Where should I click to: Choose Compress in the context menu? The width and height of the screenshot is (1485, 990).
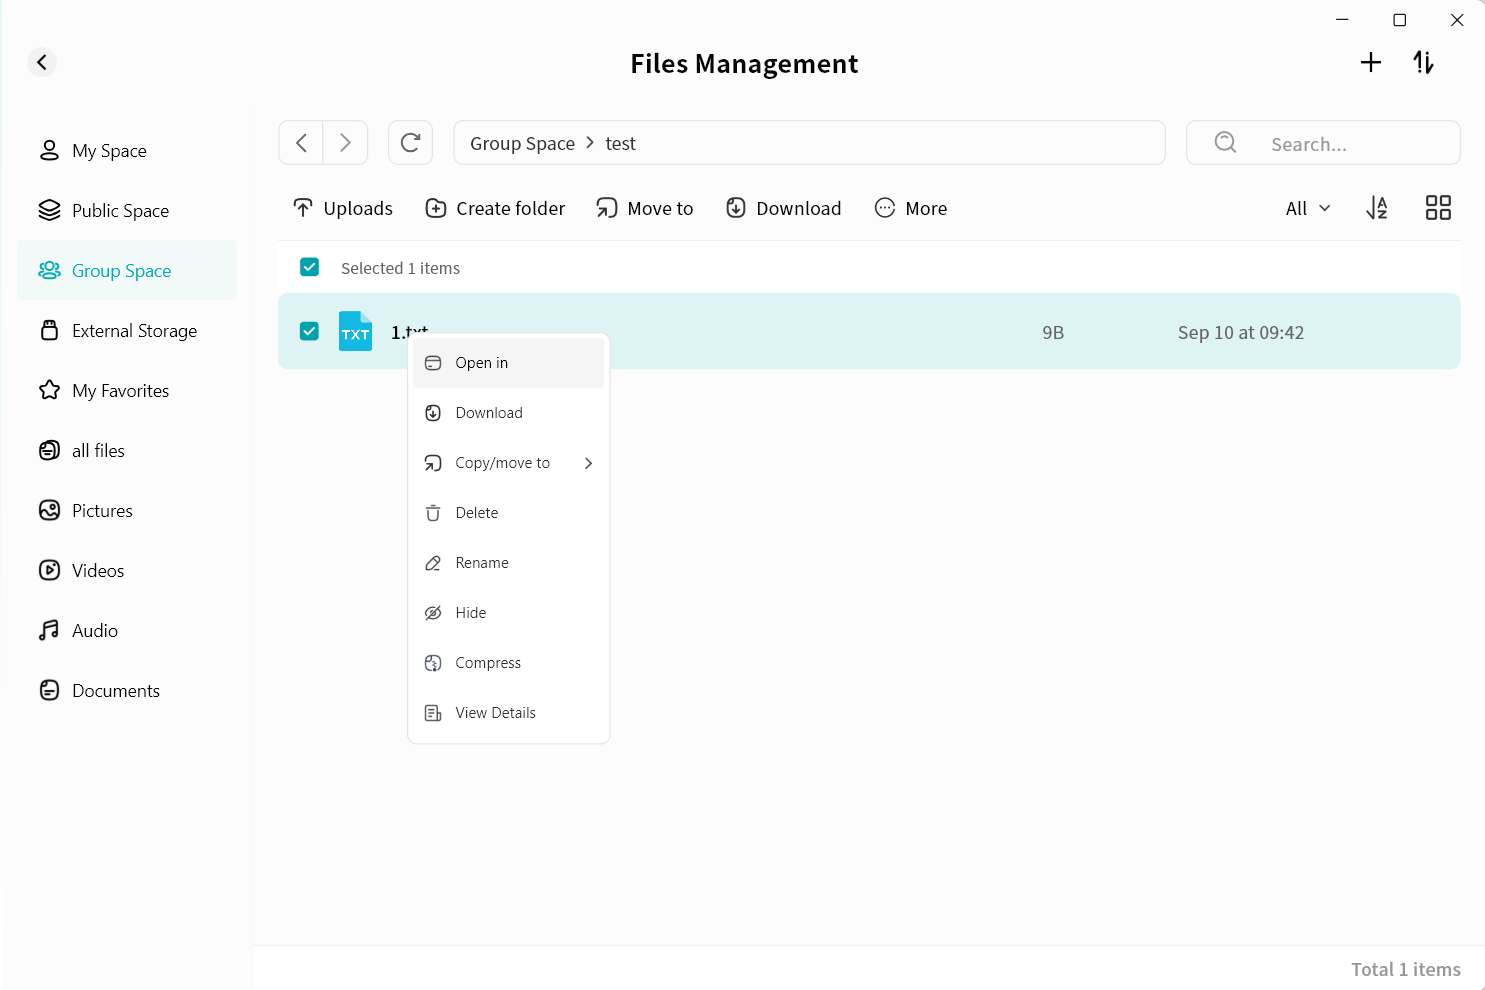pyautogui.click(x=487, y=663)
